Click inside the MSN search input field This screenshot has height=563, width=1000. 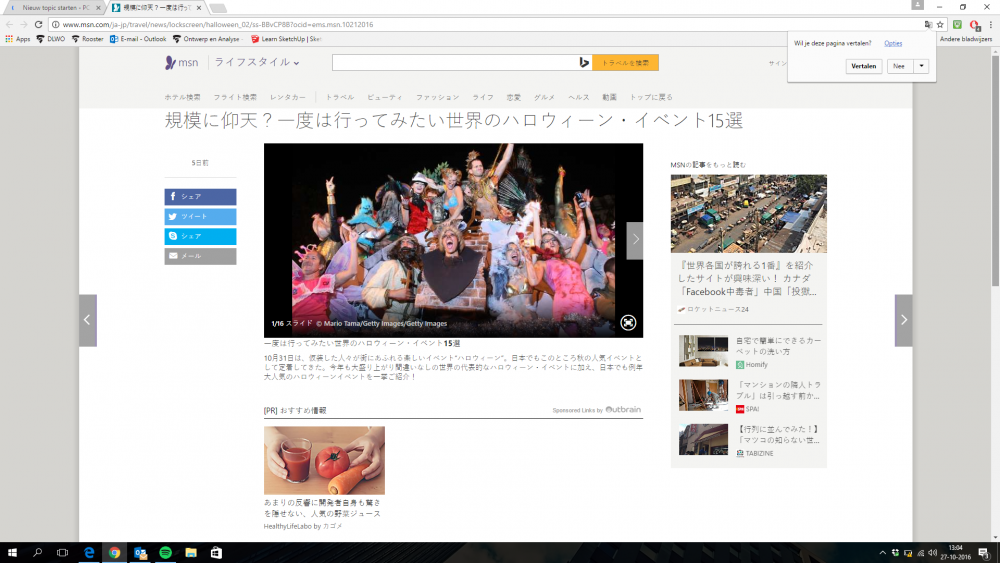[x=452, y=63]
